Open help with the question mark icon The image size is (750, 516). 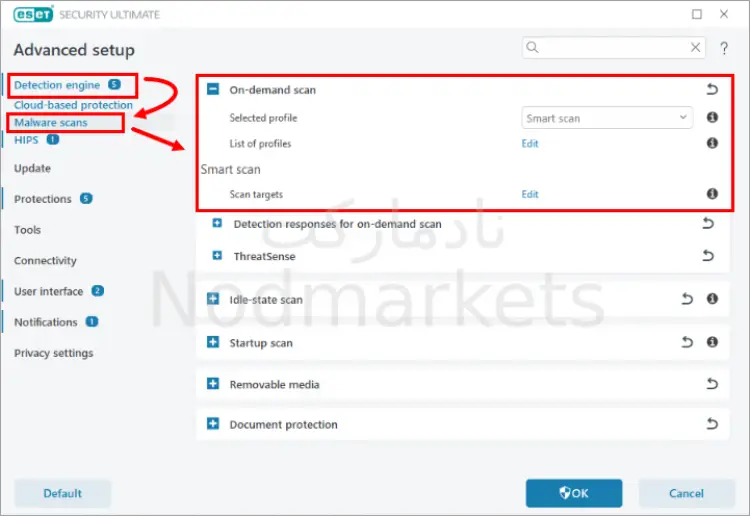[724, 48]
